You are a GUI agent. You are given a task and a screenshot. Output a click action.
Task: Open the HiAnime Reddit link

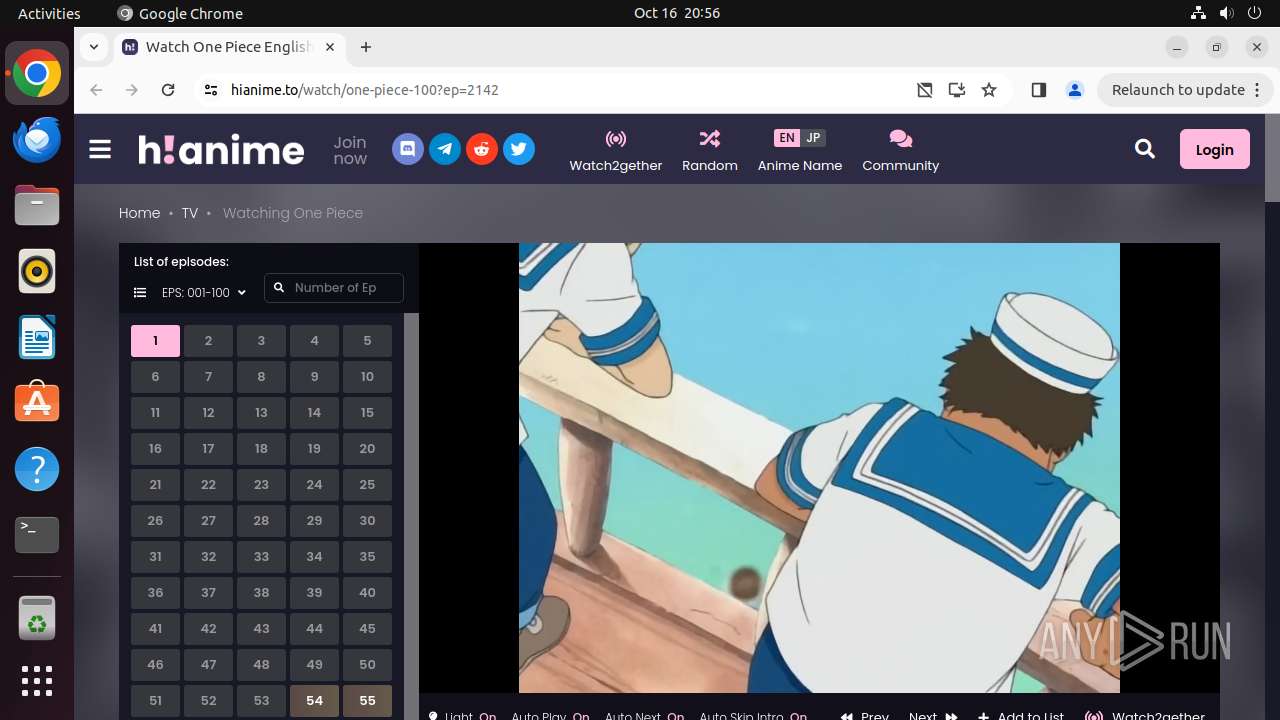pyautogui.click(x=482, y=150)
